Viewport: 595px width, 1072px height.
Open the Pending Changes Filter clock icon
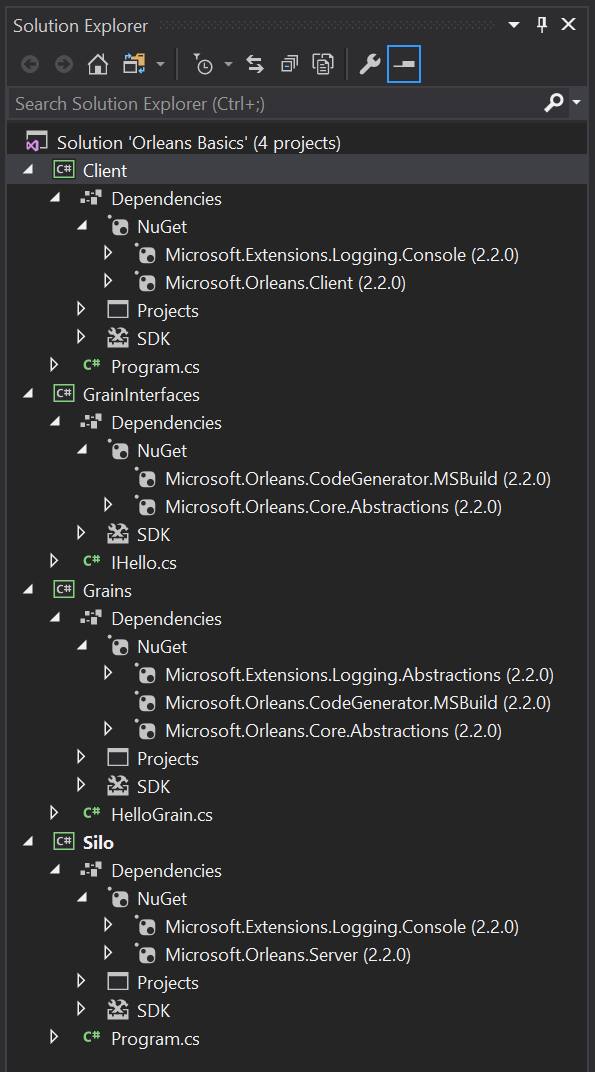pyautogui.click(x=203, y=64)
